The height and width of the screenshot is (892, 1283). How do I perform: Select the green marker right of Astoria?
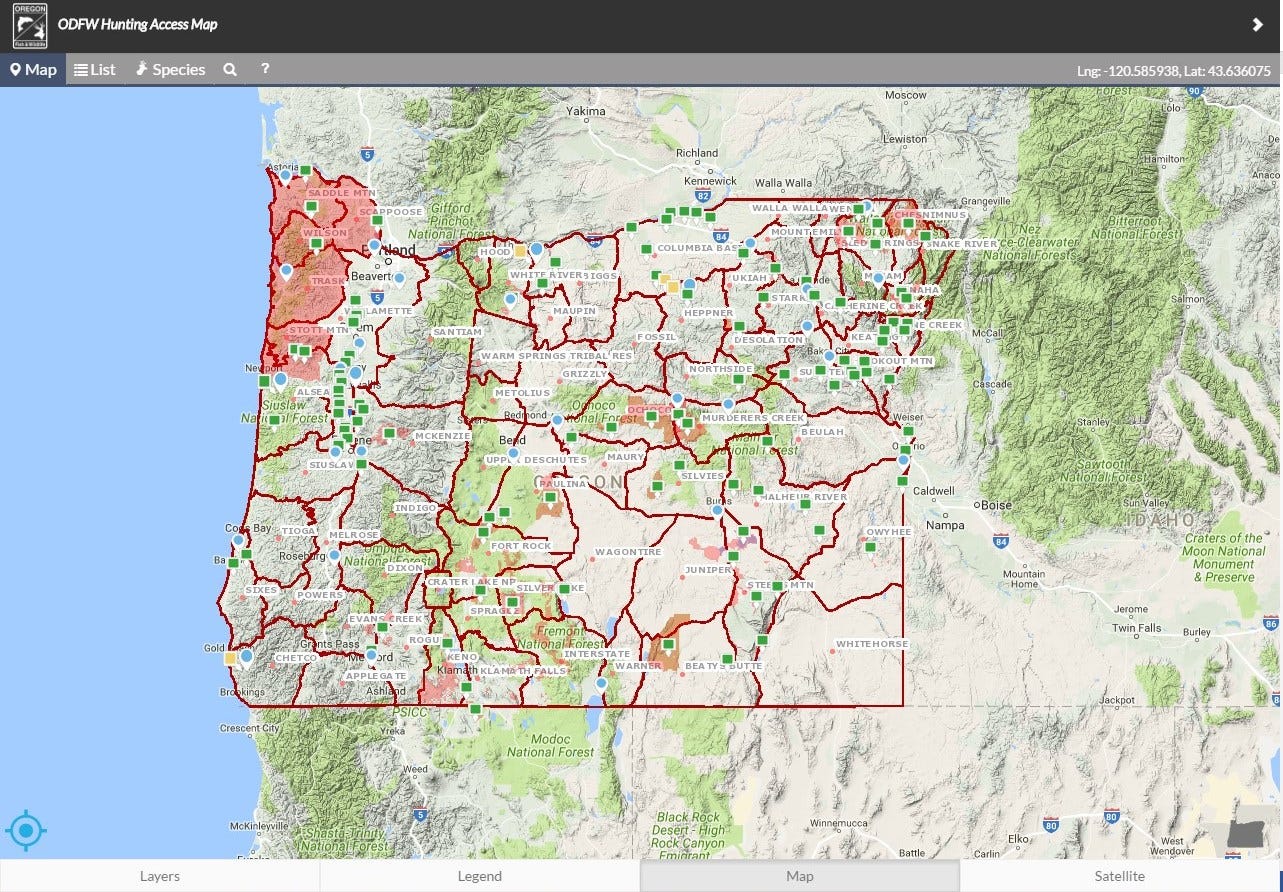(x=305, y=170)
